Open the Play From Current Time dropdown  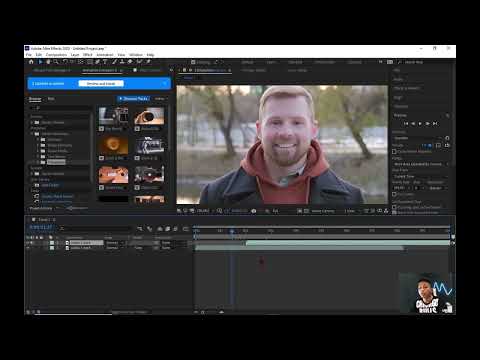(x=420, y=176)
